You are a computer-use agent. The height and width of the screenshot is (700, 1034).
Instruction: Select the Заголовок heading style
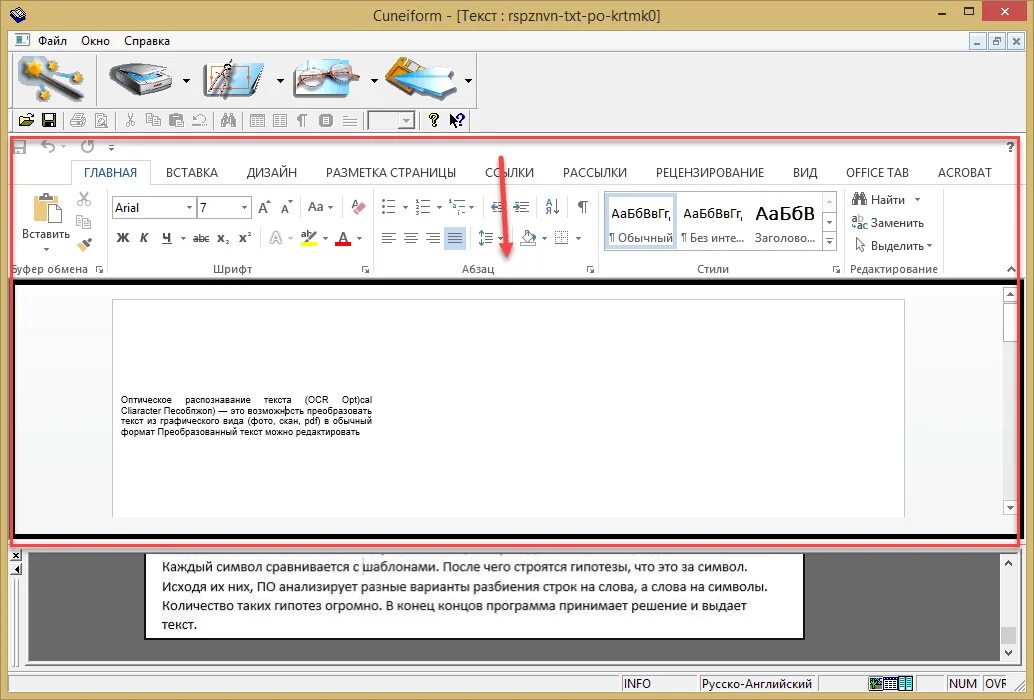click(x=785, y=222)
